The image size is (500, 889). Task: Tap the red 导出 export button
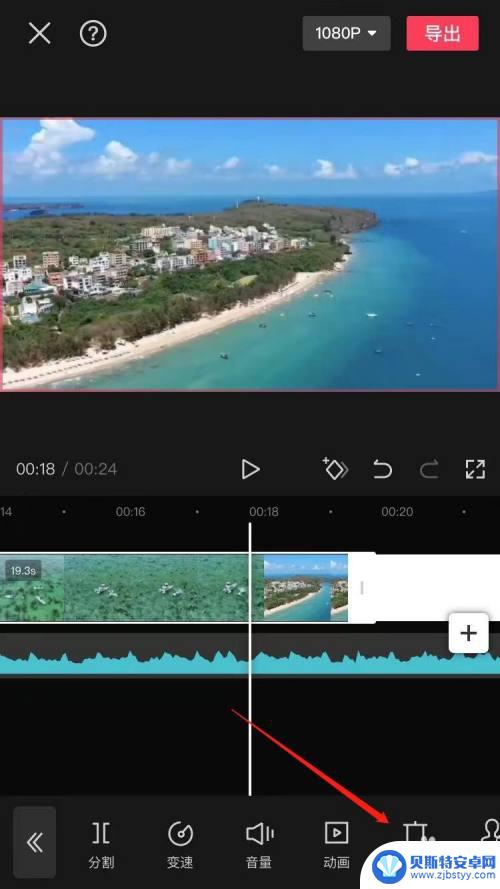click(442, 33)
